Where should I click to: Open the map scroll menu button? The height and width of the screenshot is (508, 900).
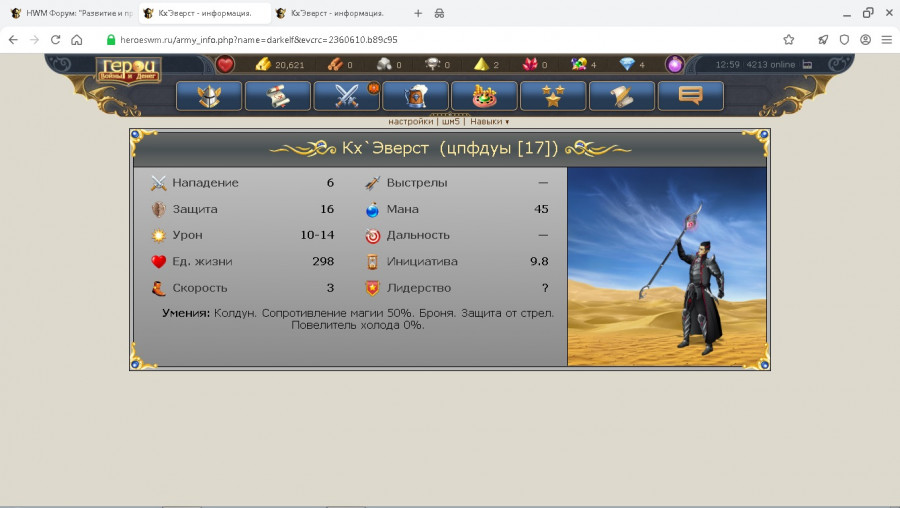[x=278, y=95]
